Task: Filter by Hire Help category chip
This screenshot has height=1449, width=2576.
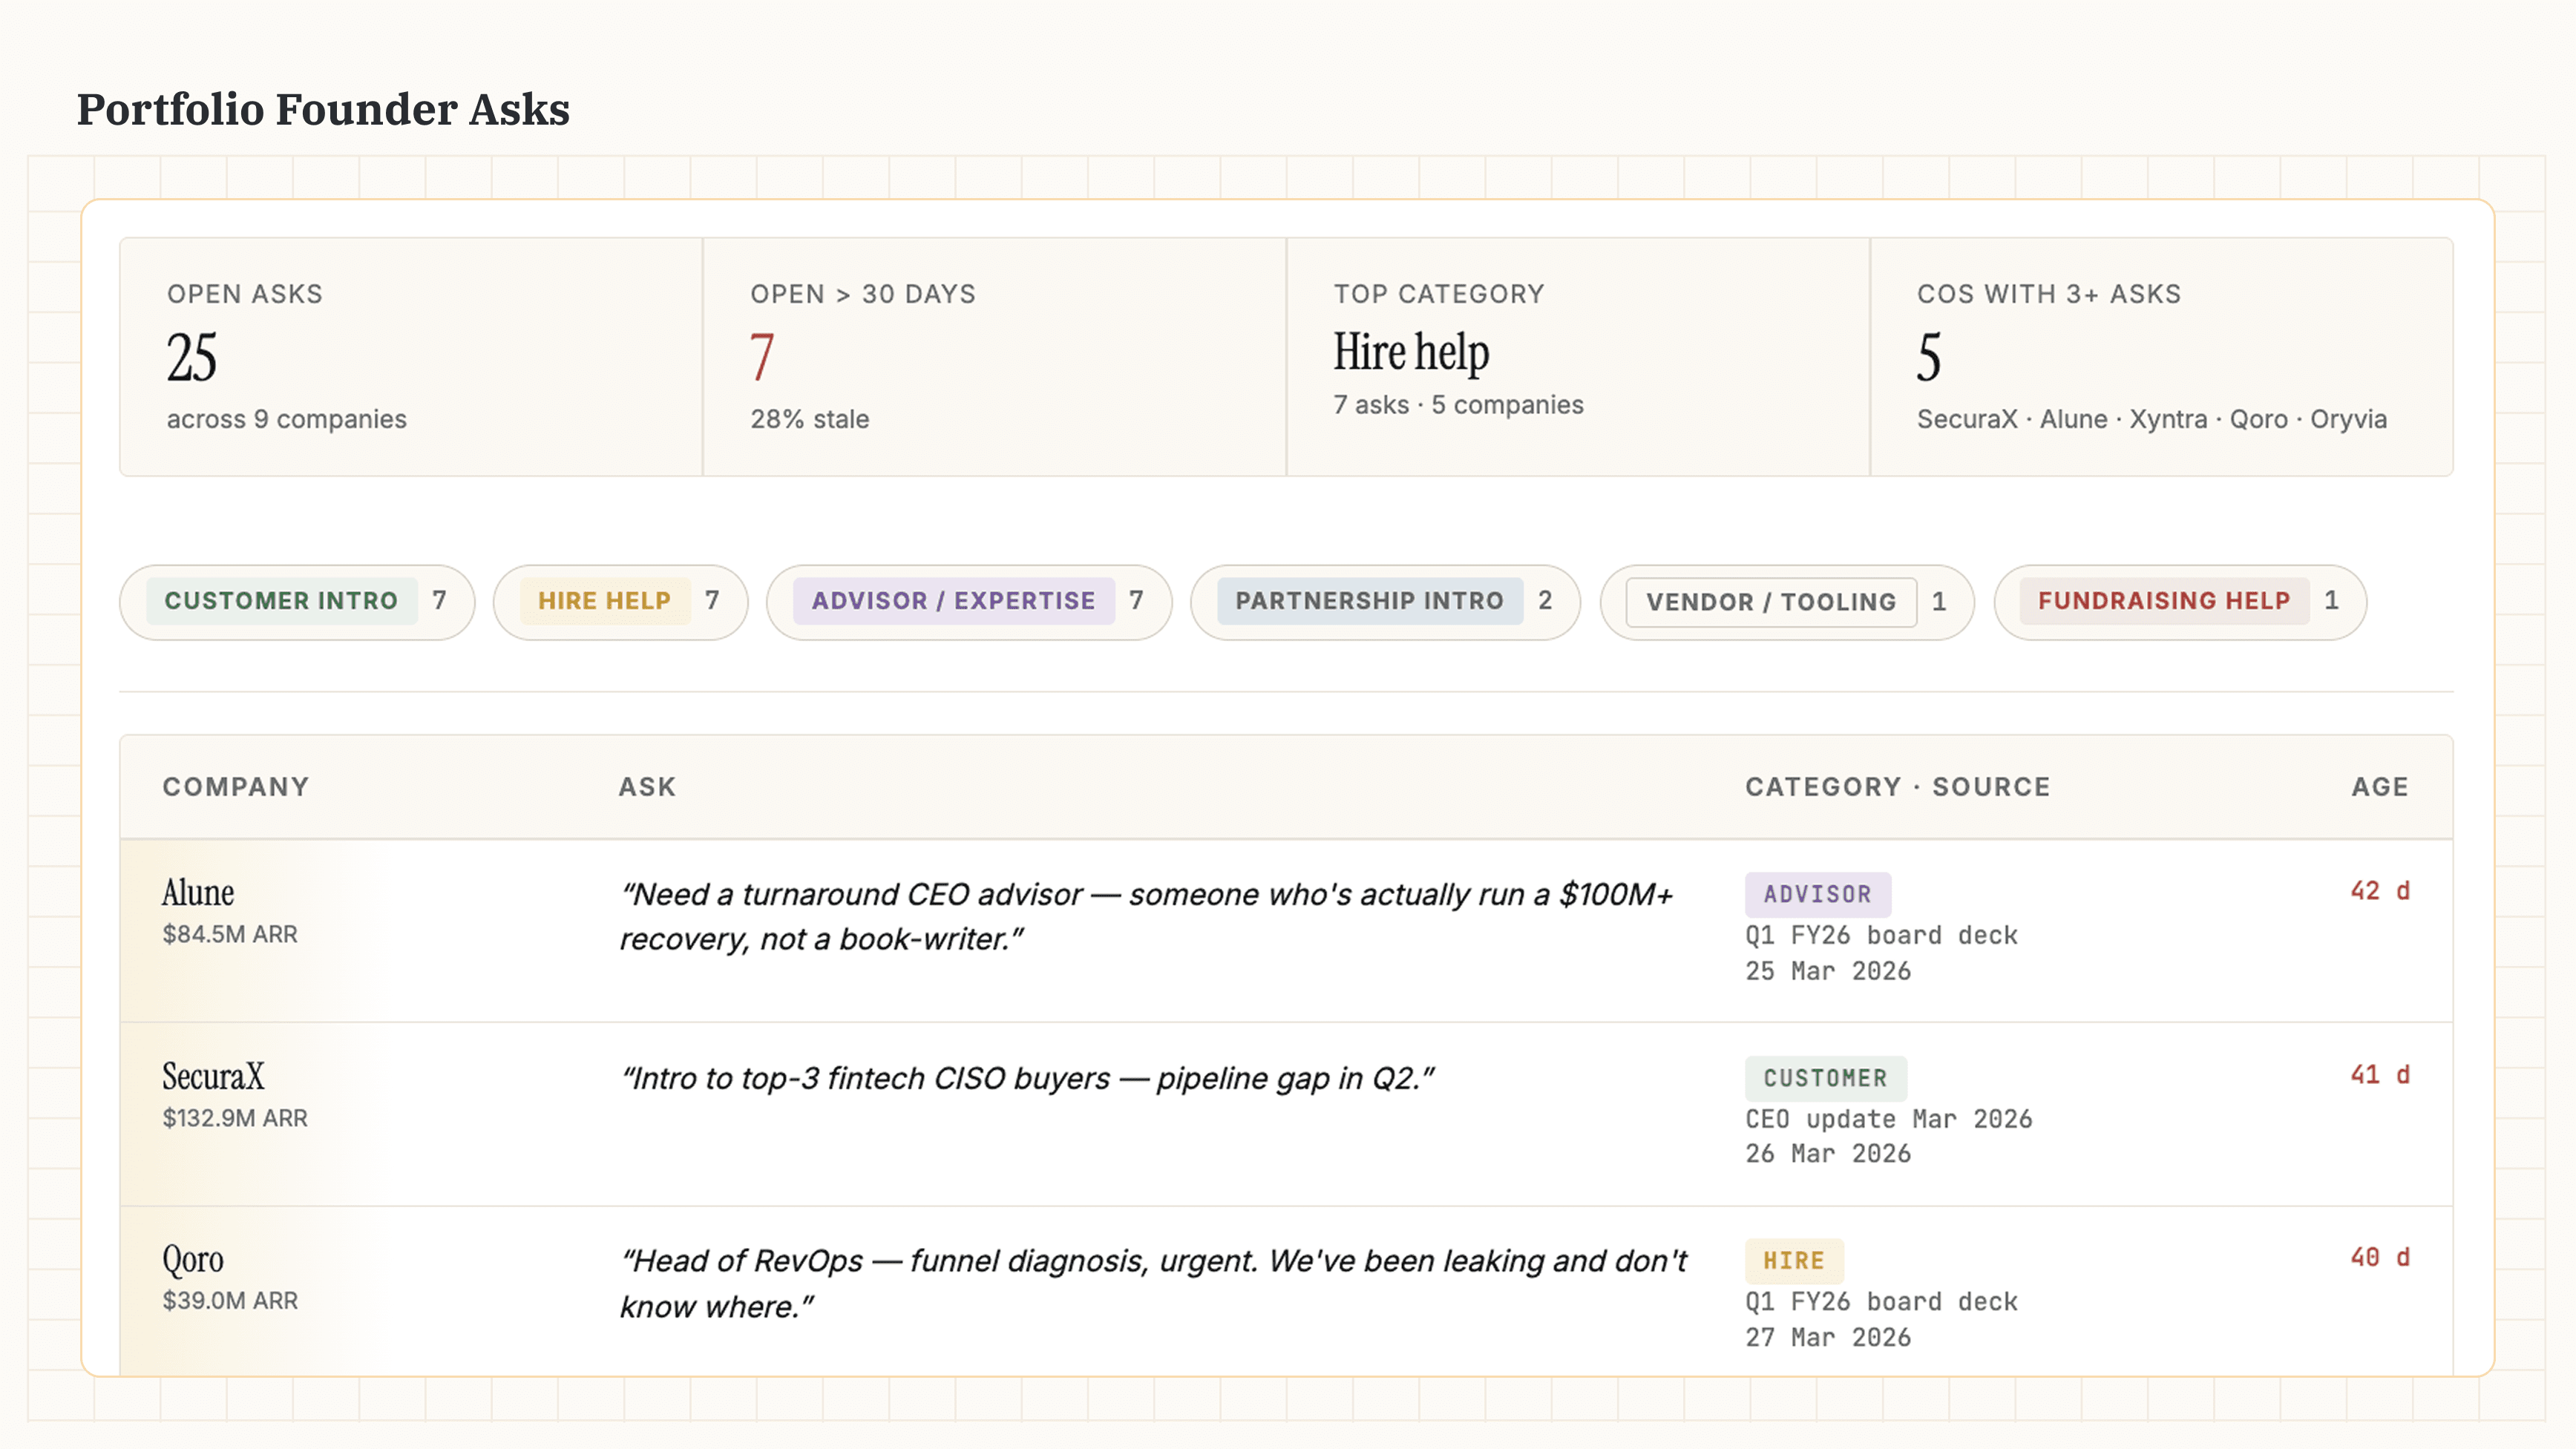Action: (x=620, y=601)
